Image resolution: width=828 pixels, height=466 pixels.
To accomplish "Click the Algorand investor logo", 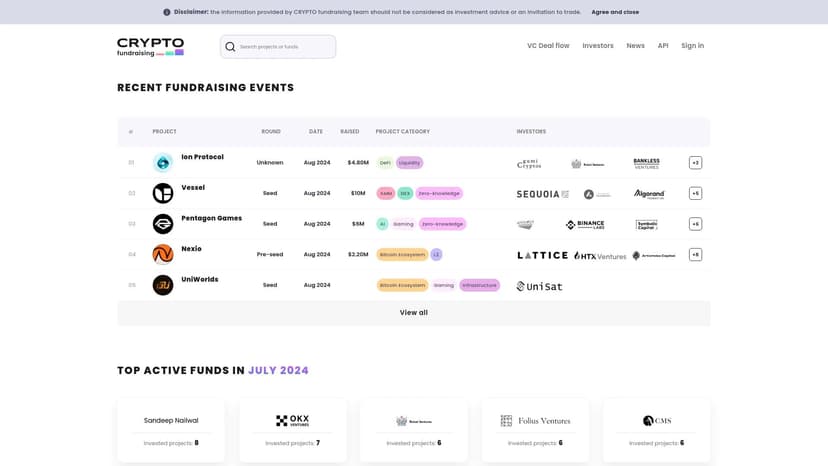I will point(649,194).
